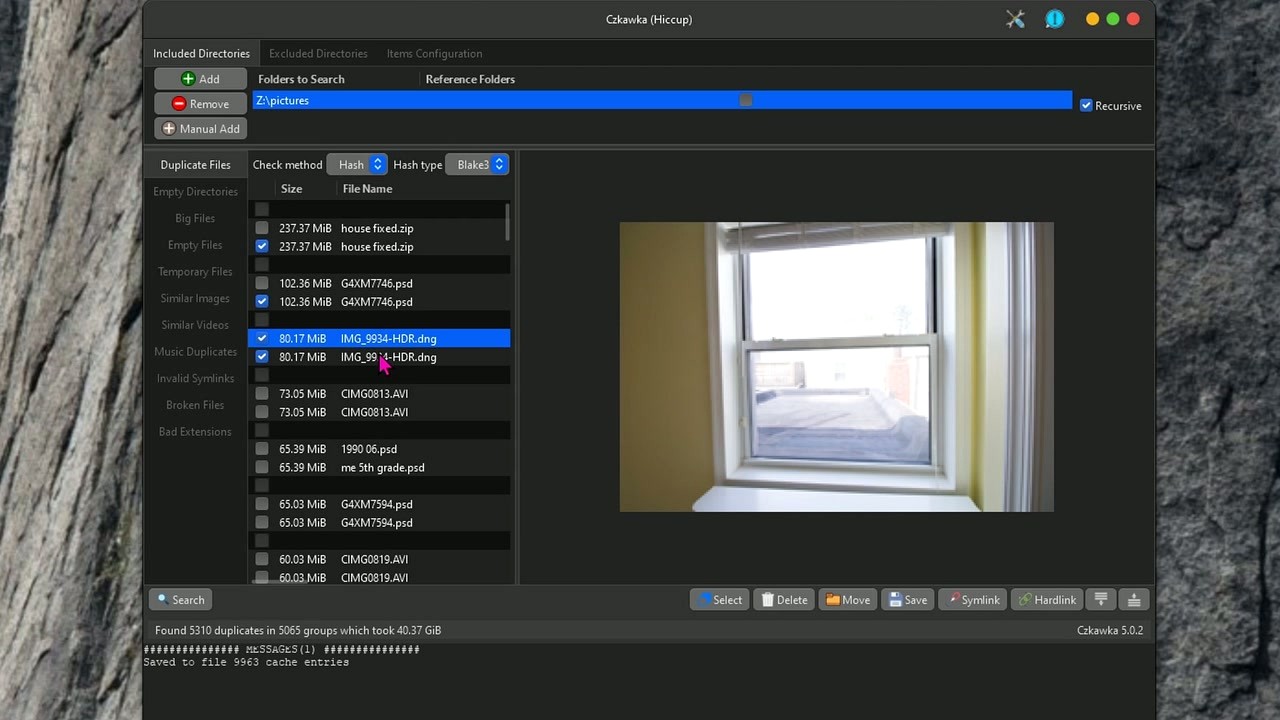Disable the Recursive search checkbox
Viewport: 1280px width, 720px height.
[1086, 105]
